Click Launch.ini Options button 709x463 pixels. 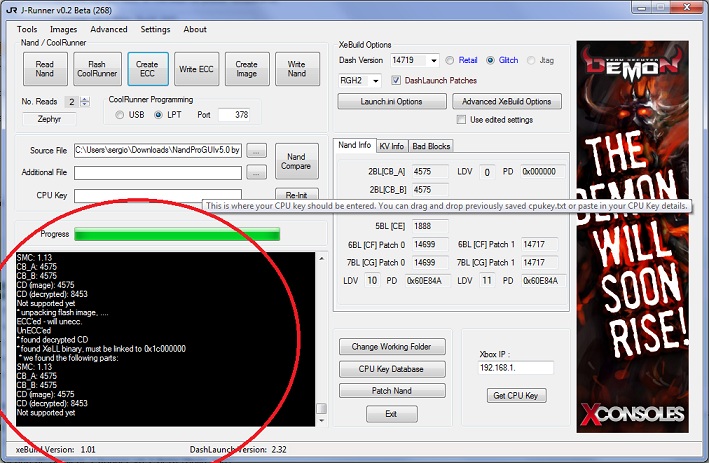(x=392, y=101)
